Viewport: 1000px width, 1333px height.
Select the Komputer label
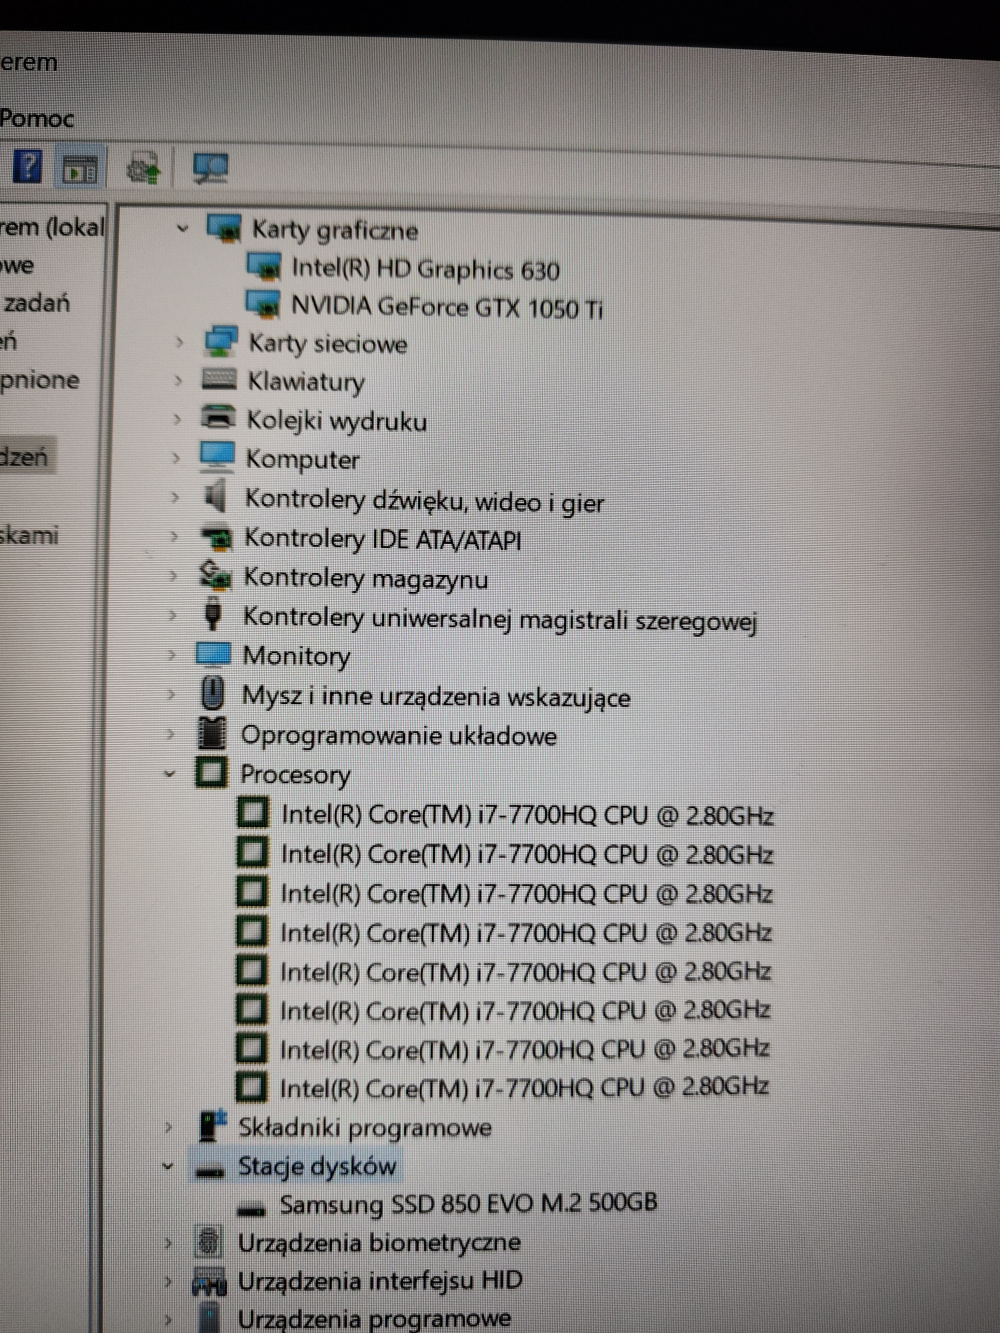[x=302, y=460]
